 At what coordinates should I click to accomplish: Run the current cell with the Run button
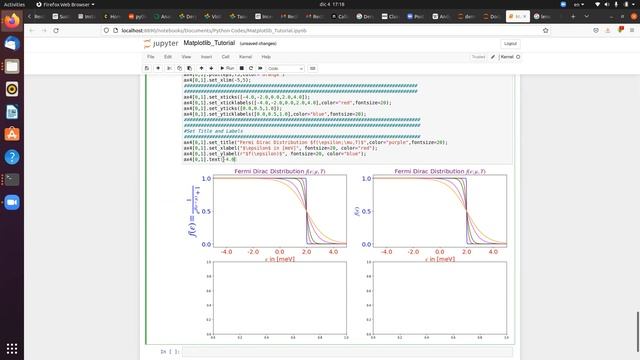(227, 68)
